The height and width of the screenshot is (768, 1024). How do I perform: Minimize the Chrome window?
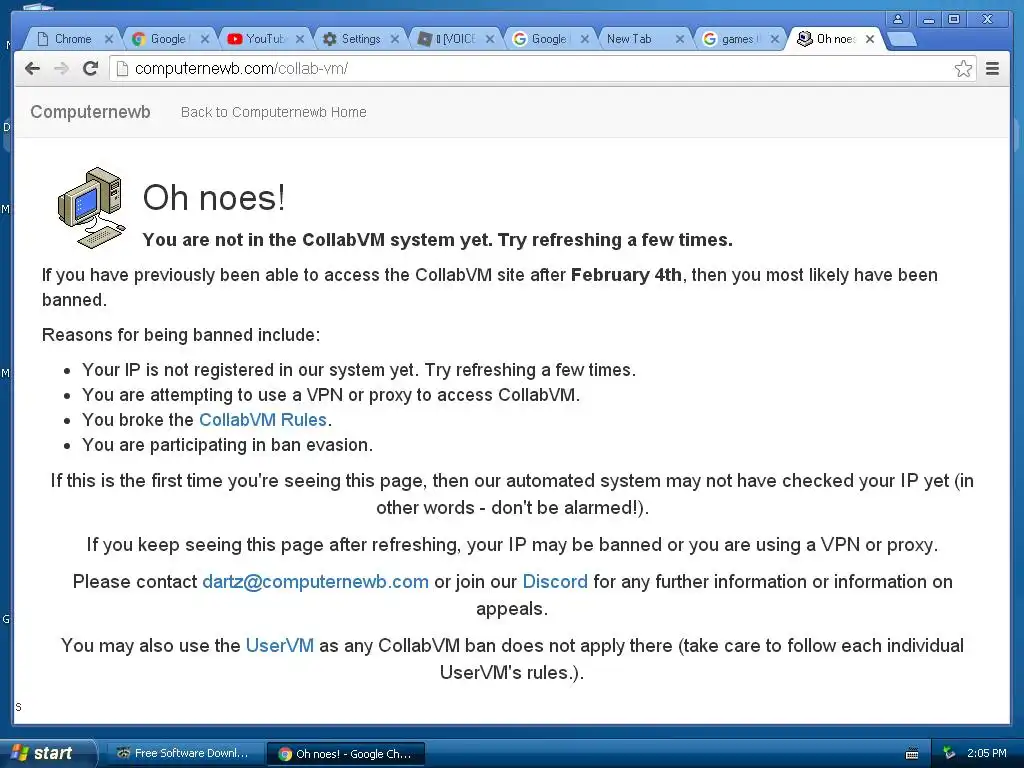pyautogui.click(x=929, y=19)
